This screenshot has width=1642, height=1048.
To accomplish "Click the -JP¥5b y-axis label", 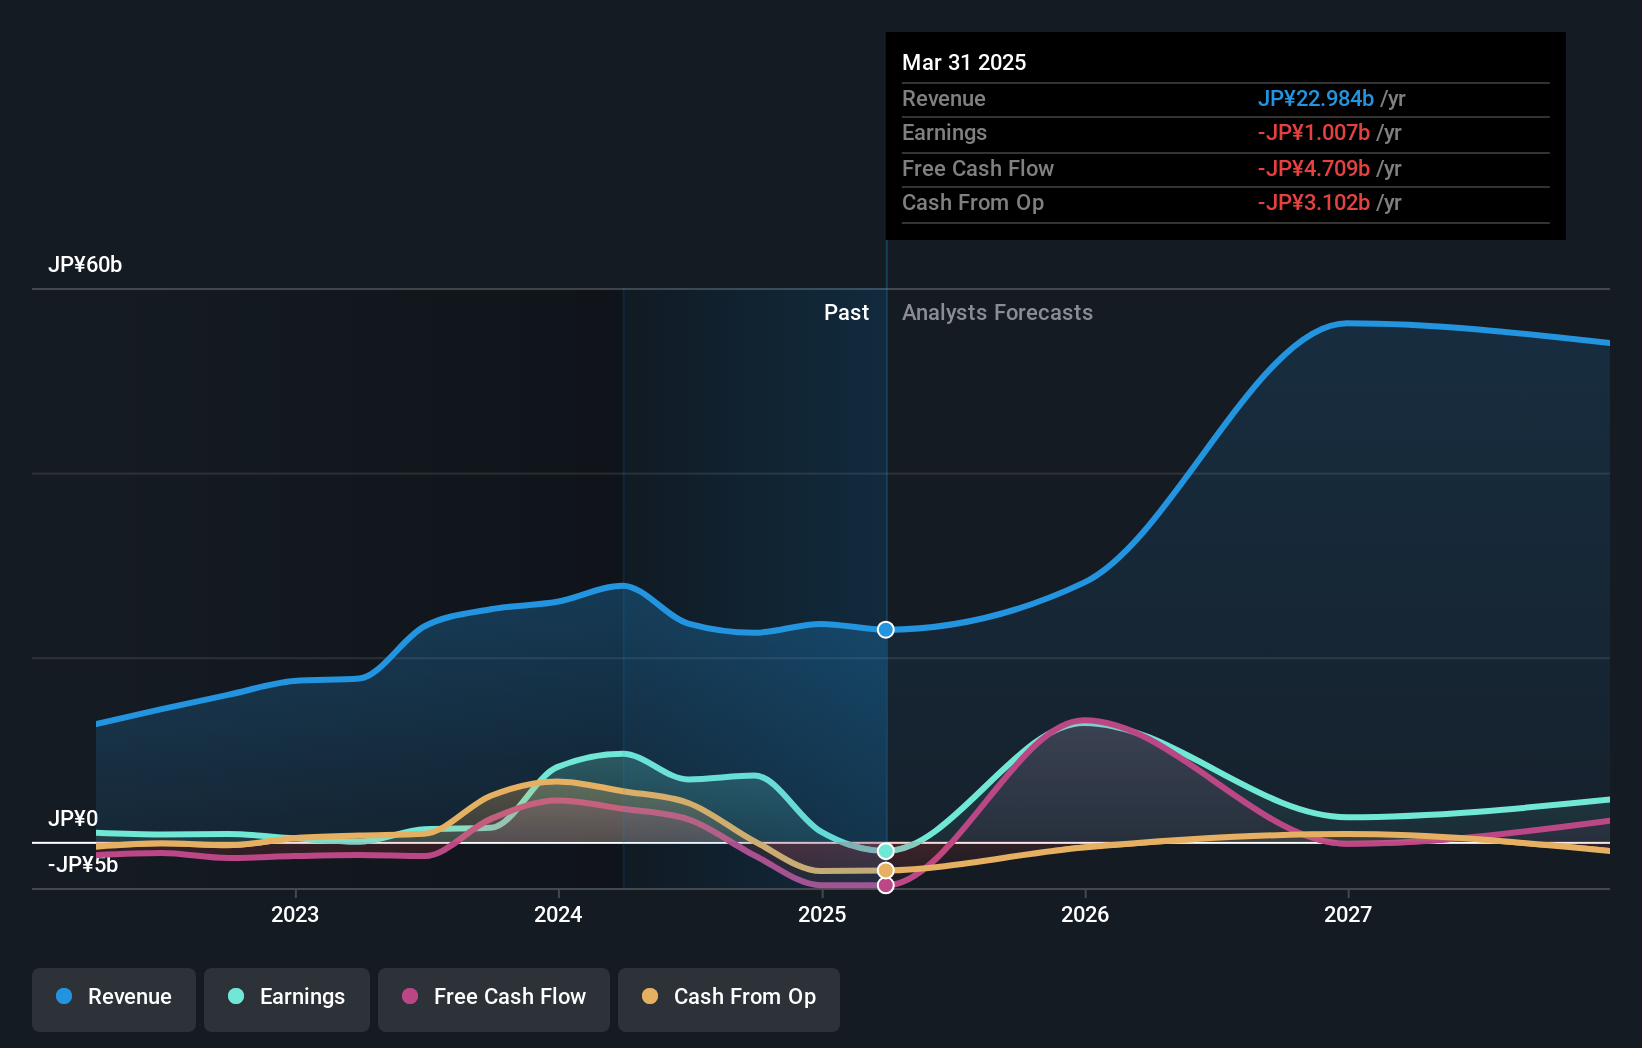I will pyautogui.click(x=83, y=865).
